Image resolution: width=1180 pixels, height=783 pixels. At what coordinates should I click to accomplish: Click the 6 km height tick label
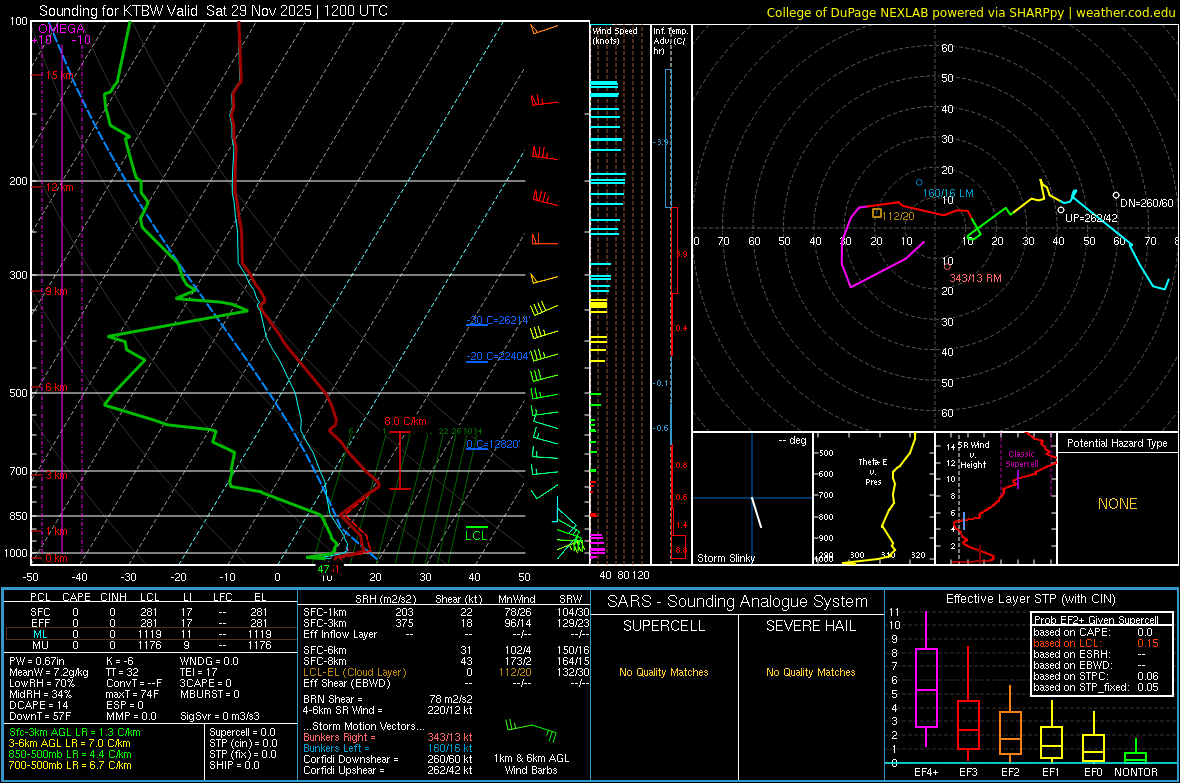point(56,387)
